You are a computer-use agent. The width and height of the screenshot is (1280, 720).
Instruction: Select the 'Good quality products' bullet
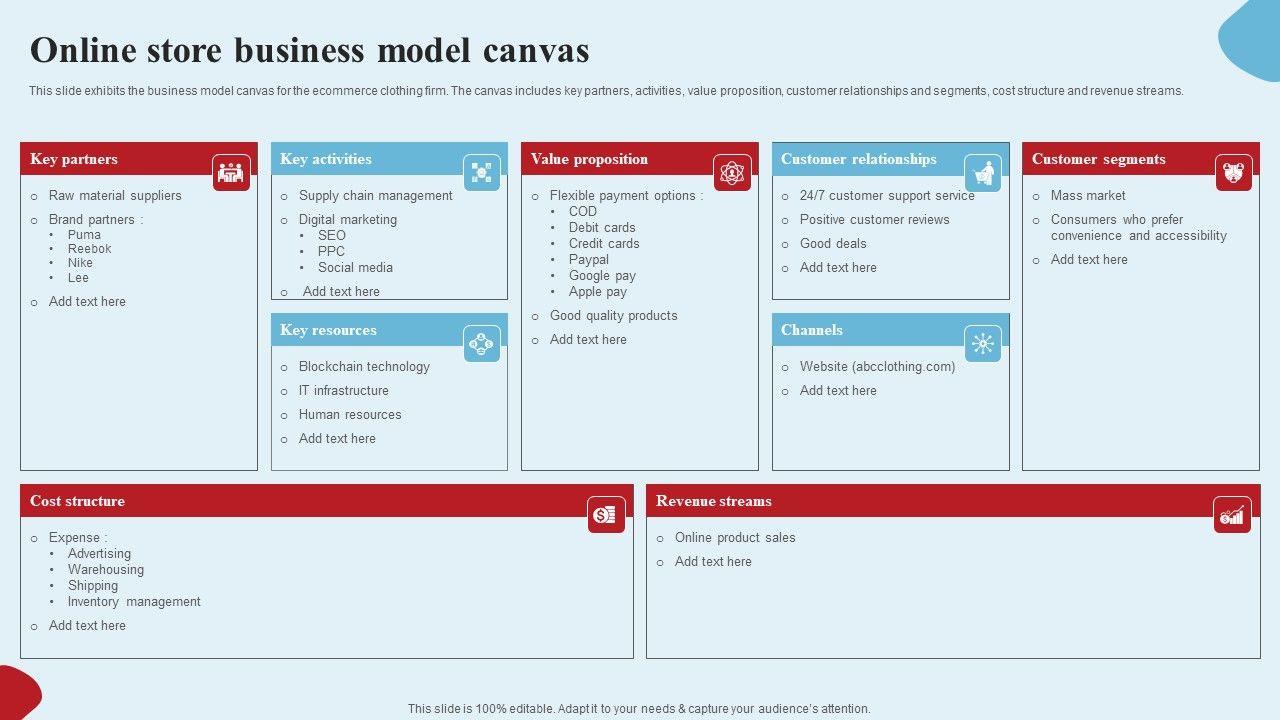(x=614, y=316)
